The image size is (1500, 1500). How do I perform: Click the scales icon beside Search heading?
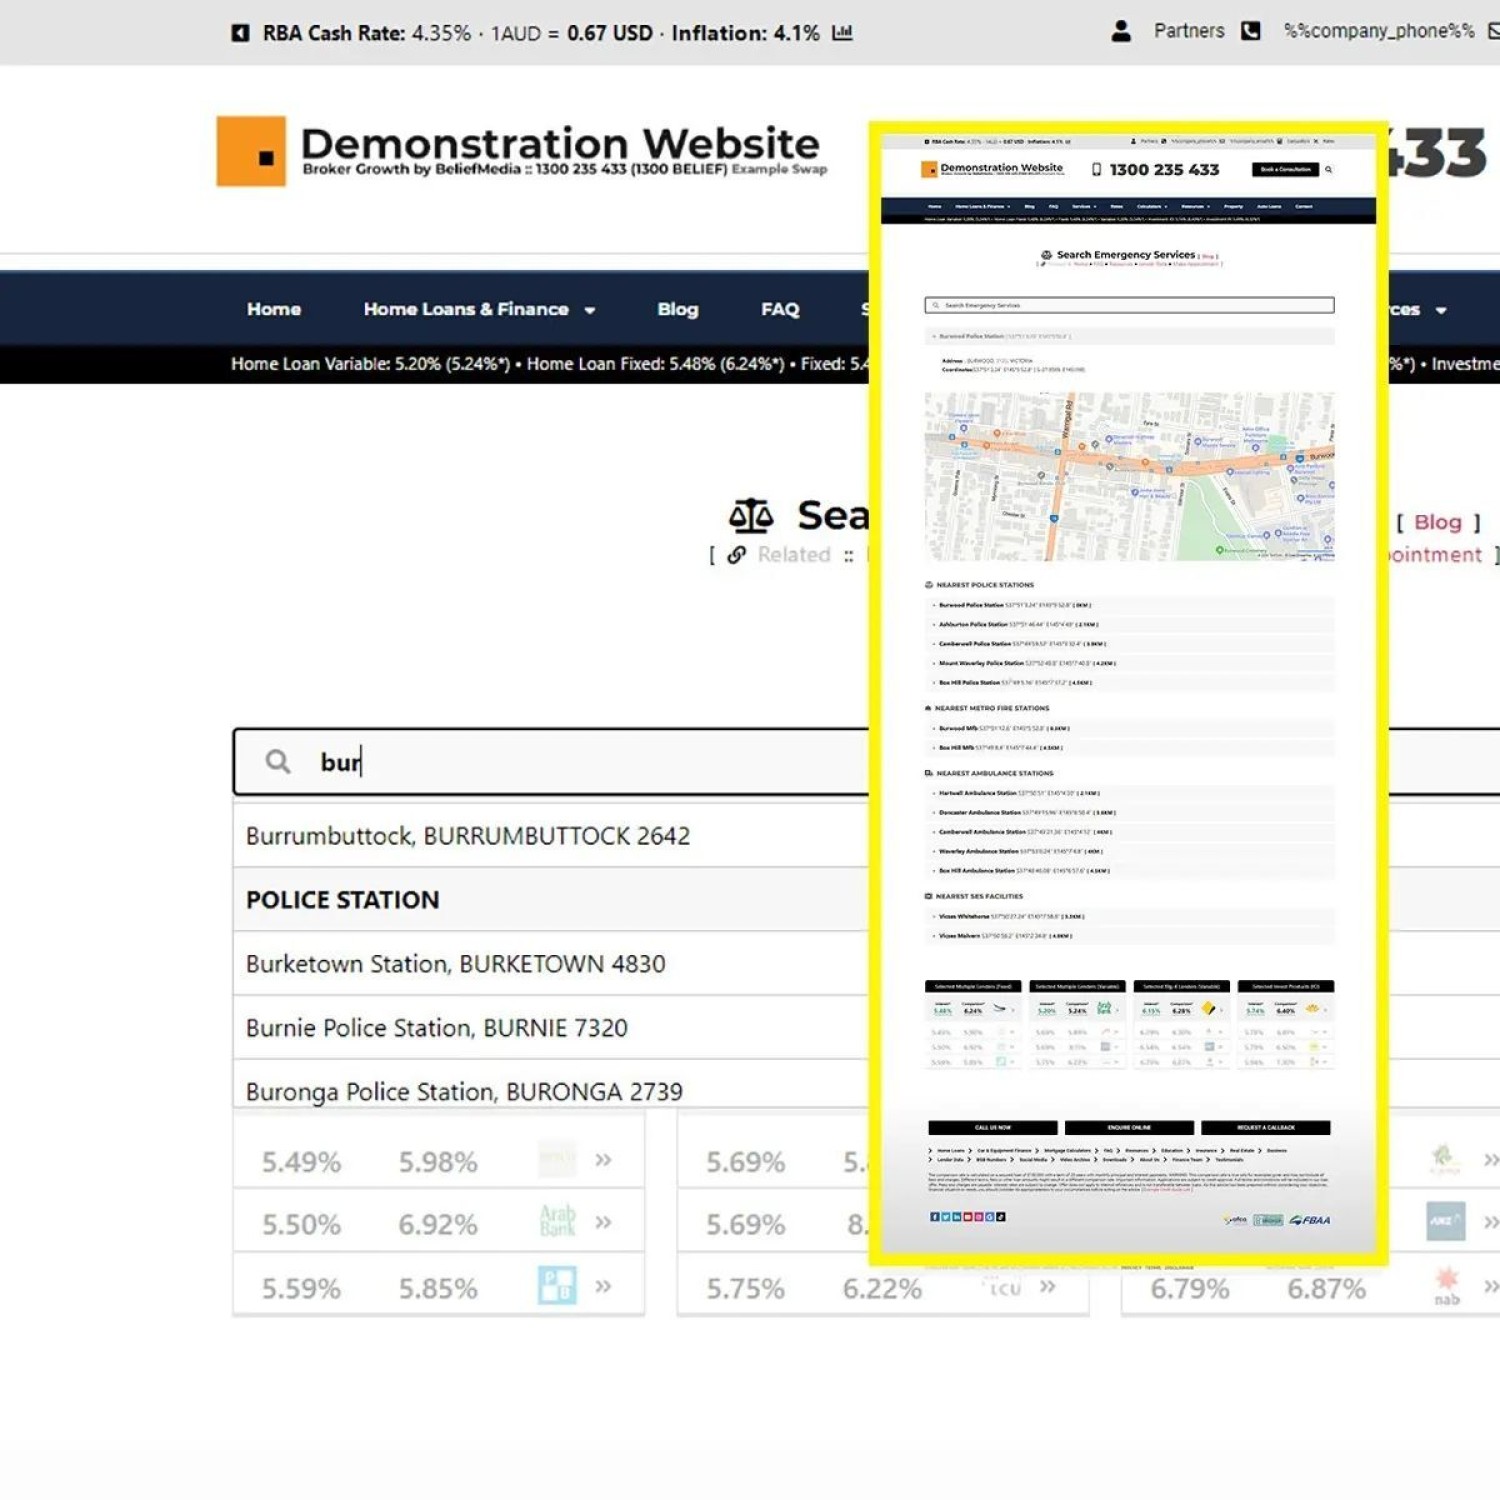click(x=751, y=516)
